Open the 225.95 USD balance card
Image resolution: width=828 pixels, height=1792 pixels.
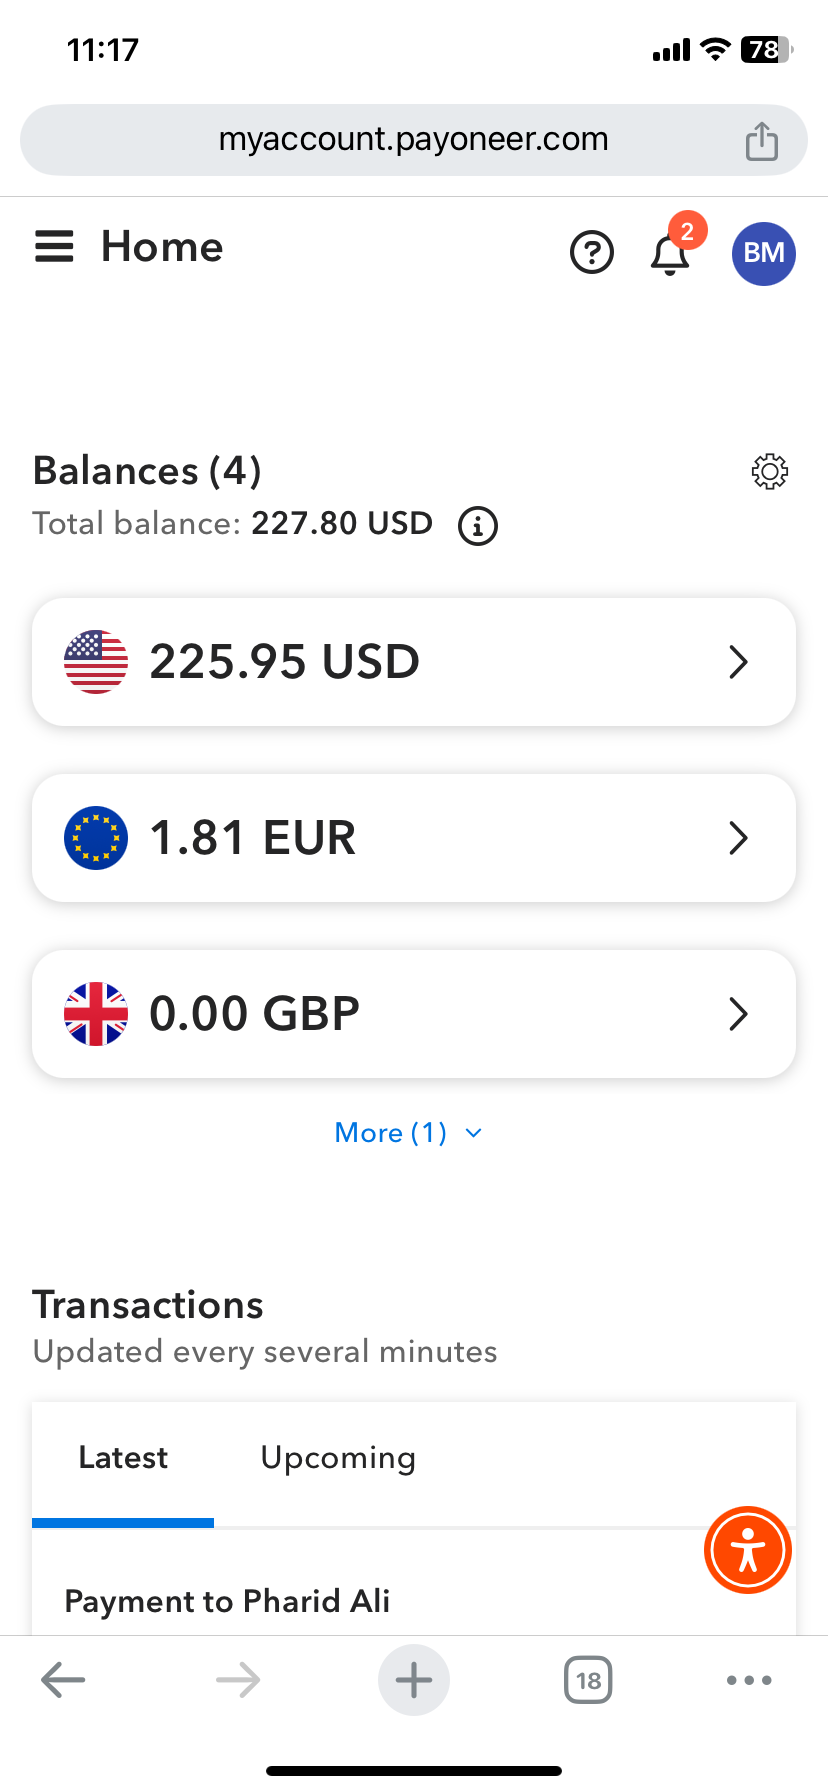[x=414, y=662]
